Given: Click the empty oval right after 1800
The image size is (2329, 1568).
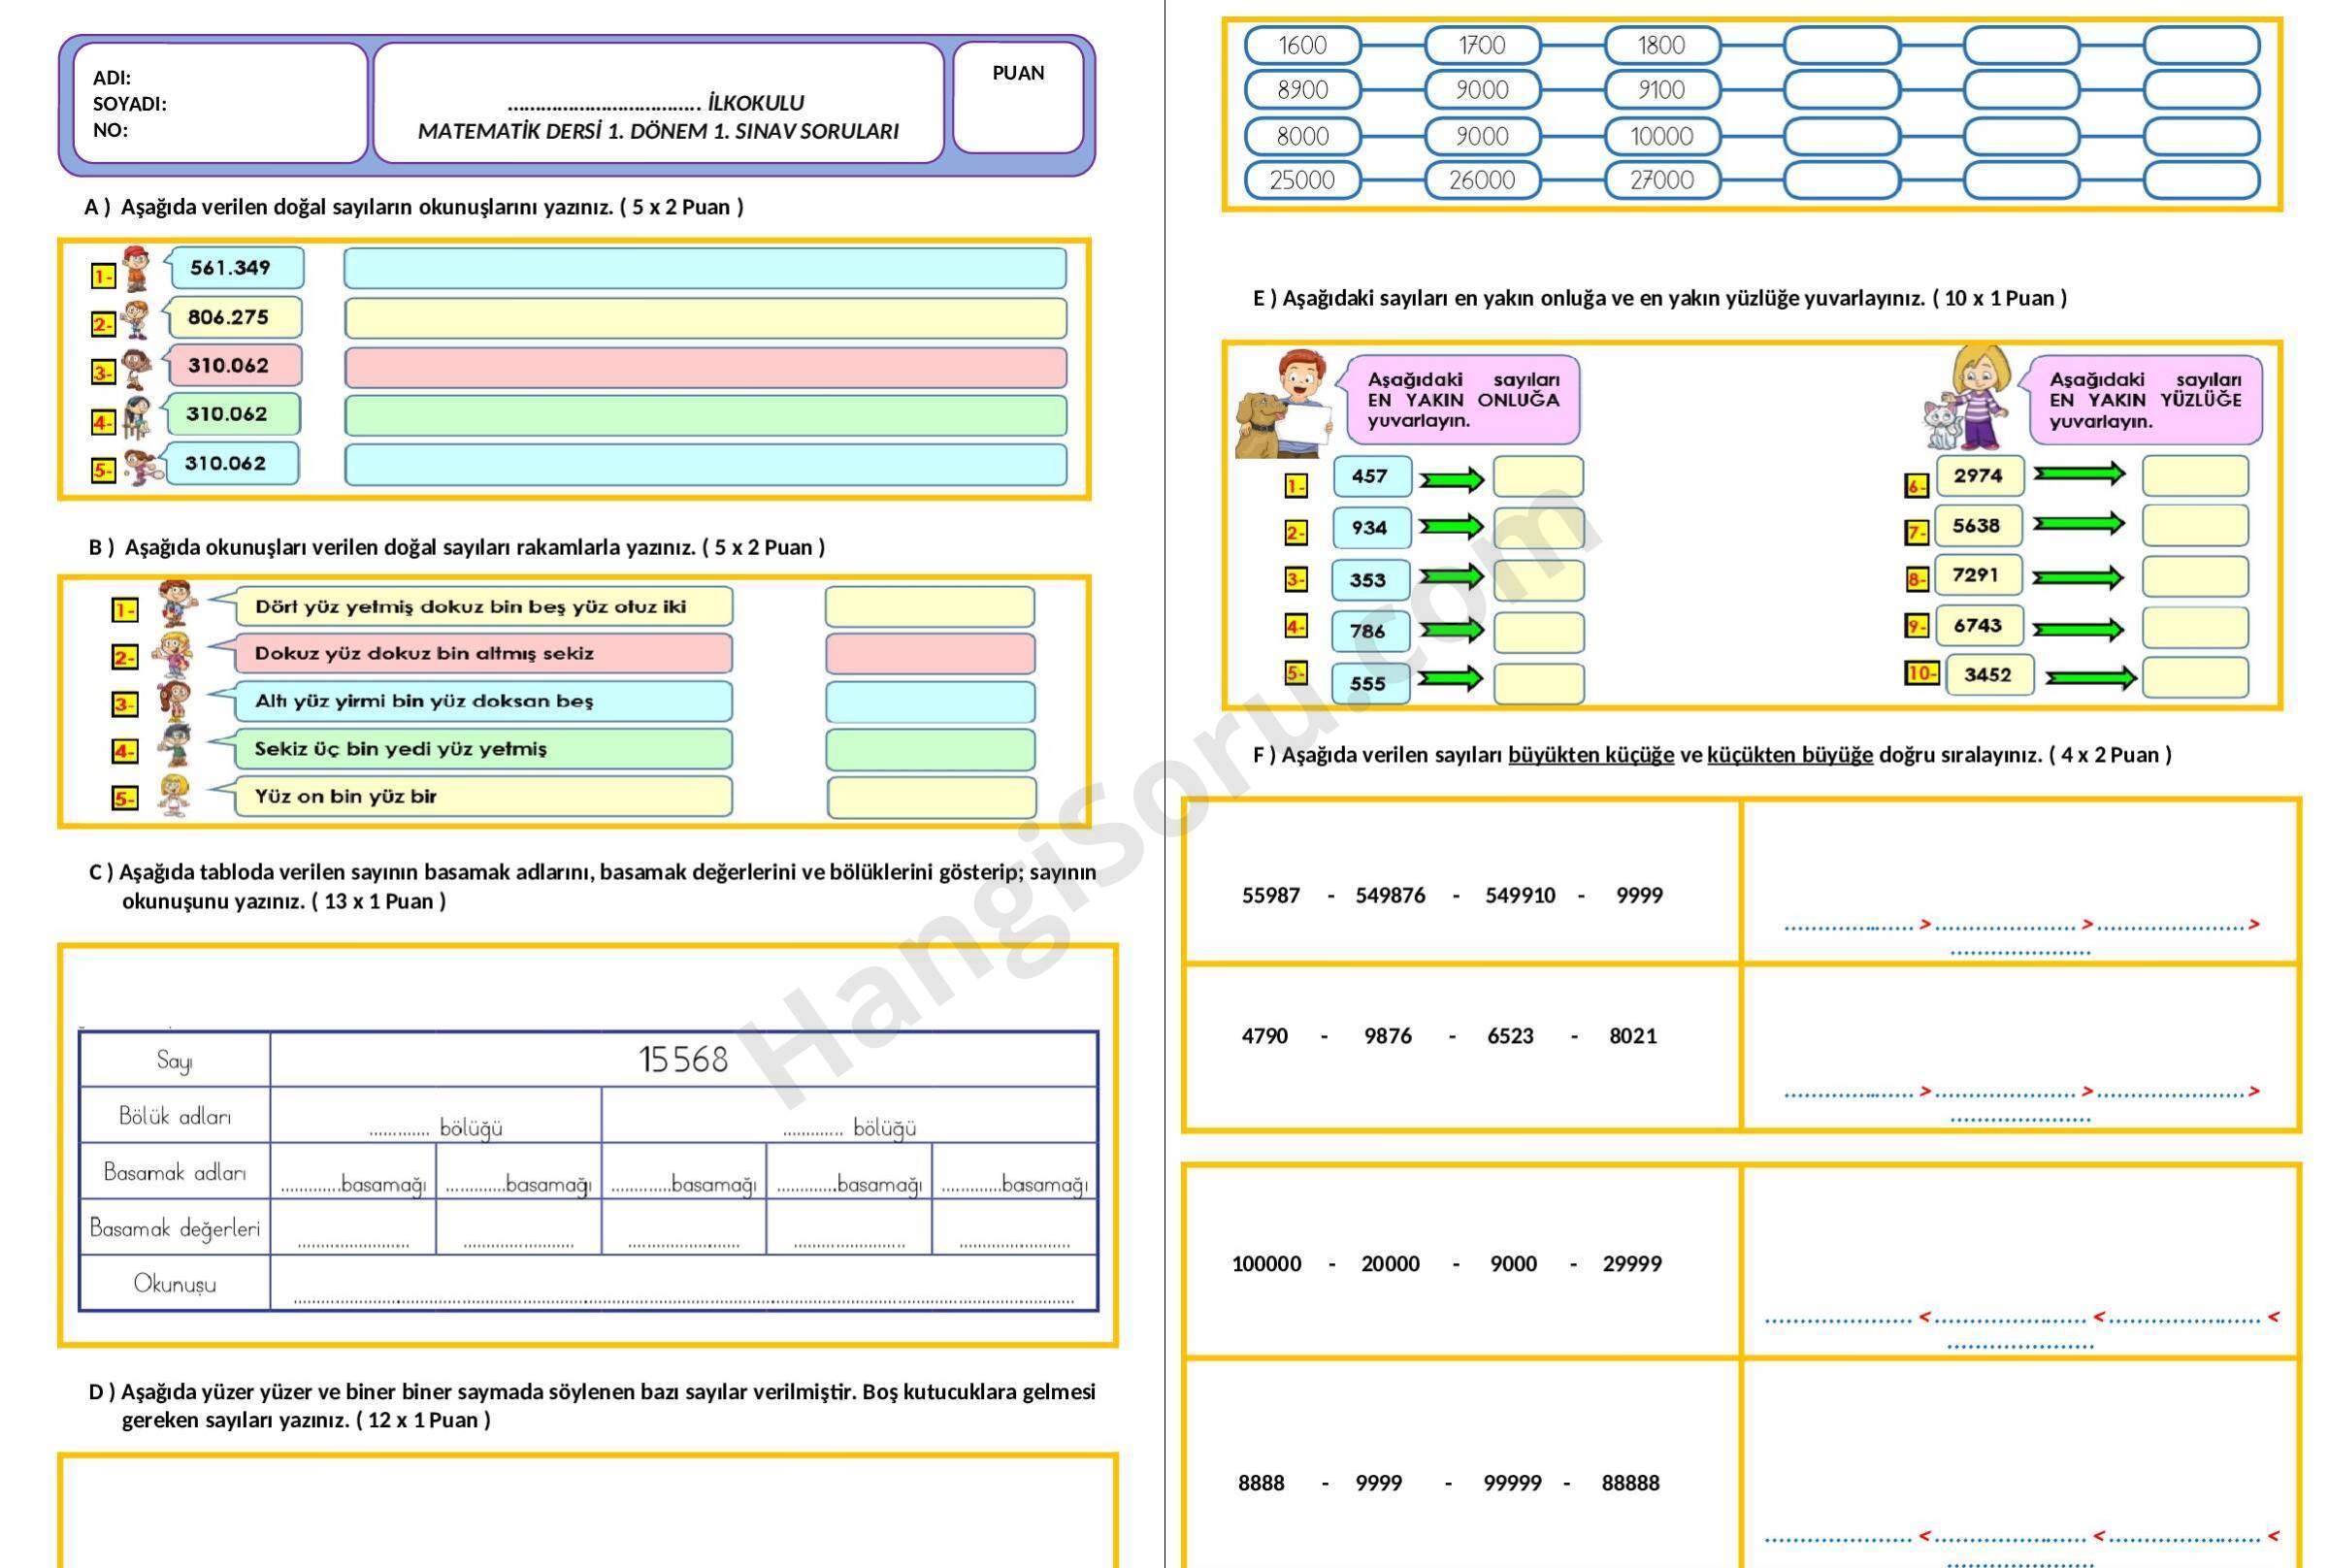Looking at the screenshot, I should 1842,45.
